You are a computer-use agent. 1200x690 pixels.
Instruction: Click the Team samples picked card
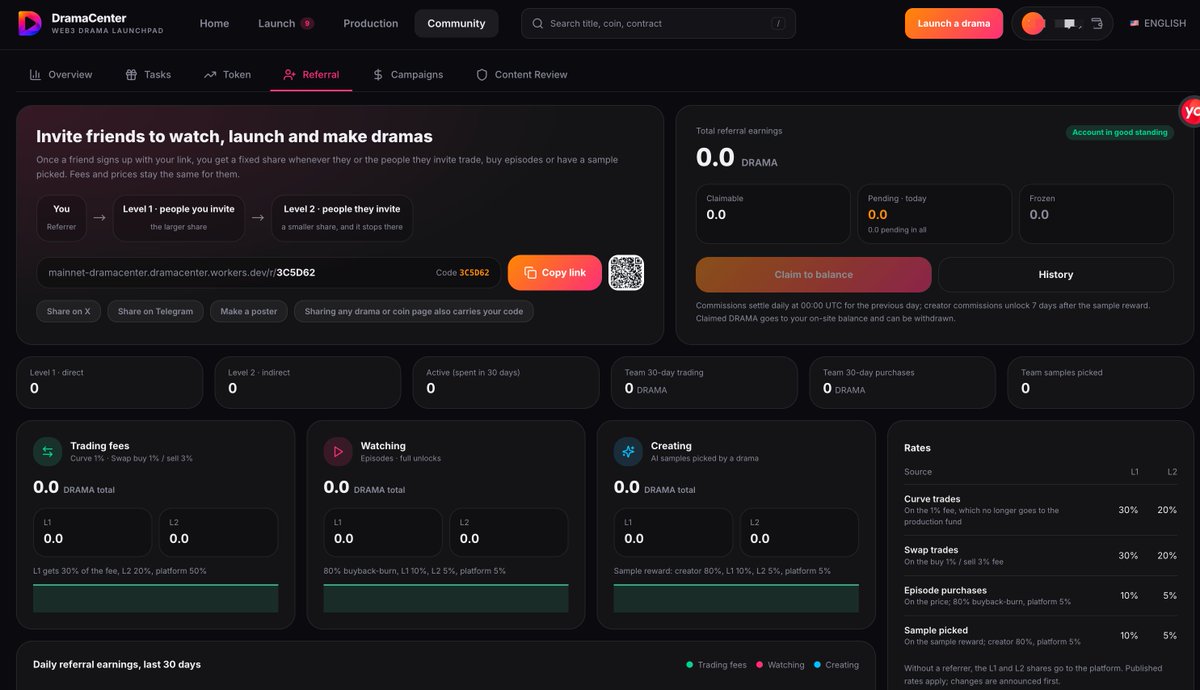[1100, 382]
